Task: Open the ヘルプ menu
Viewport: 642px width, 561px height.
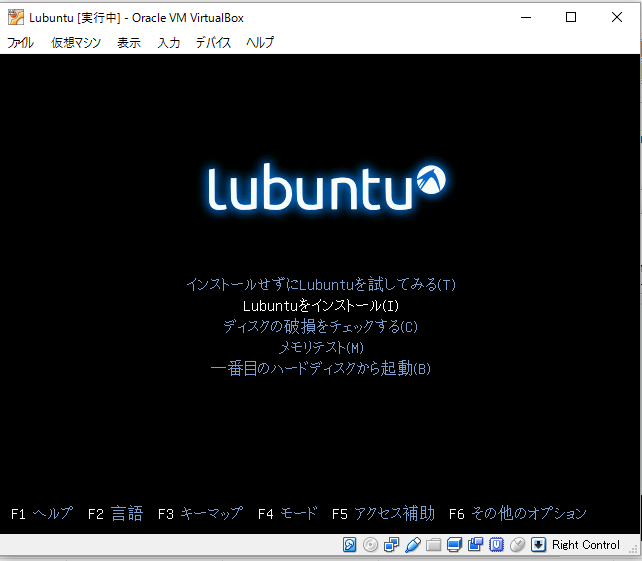Action: pos(260,42)
